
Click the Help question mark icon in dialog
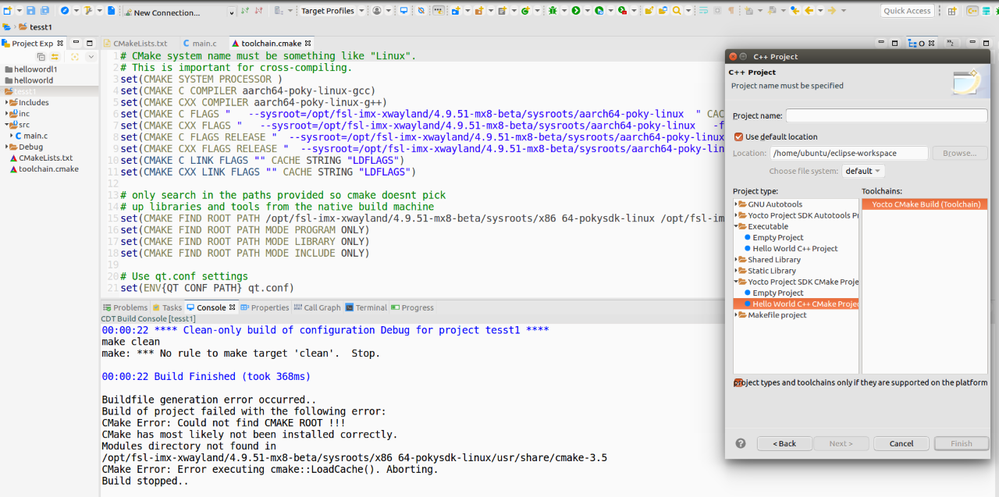click(x=740, y=443)
